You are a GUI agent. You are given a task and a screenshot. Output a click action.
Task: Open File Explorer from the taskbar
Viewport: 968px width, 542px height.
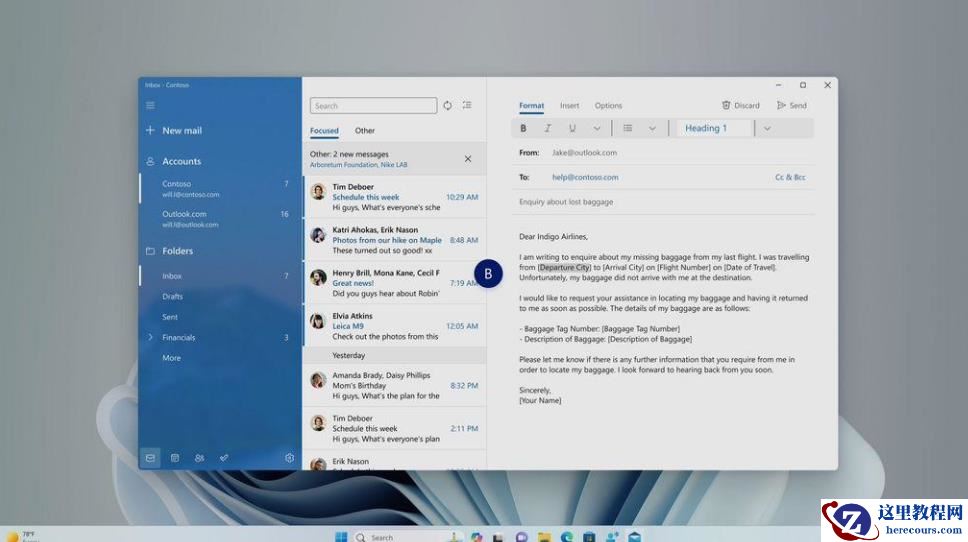pos(544,537)
